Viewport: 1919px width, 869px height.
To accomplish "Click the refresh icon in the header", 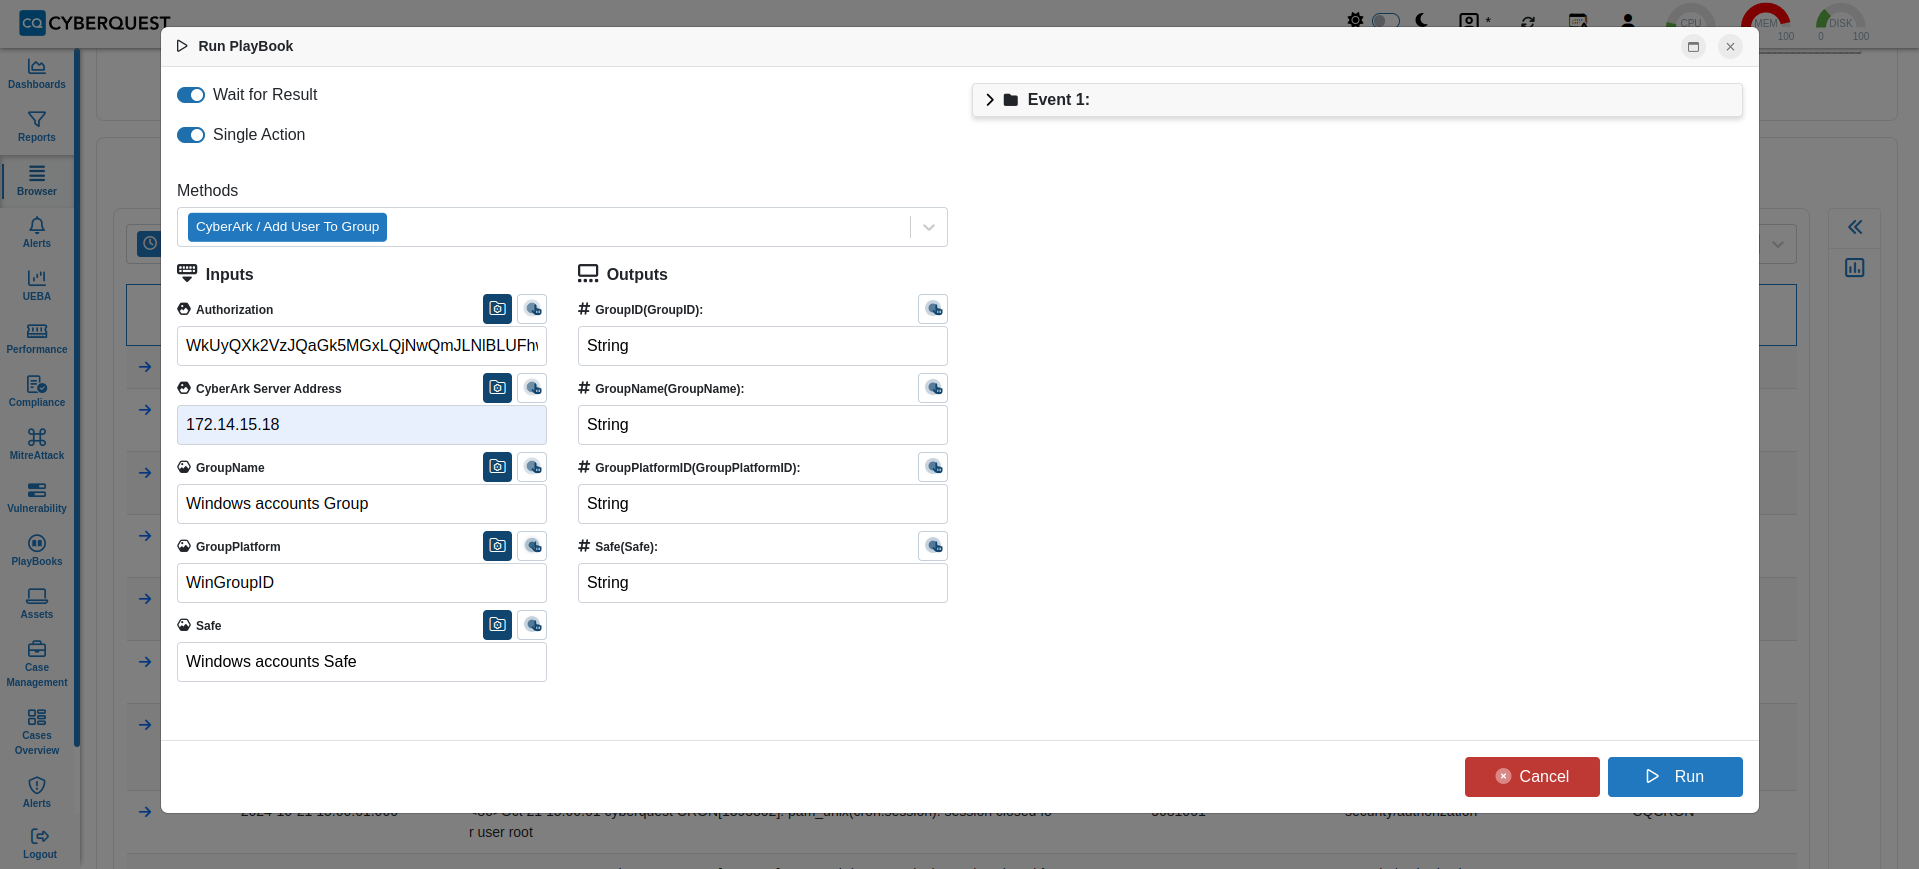I will pyautogui.click(x=1528, y=21).
